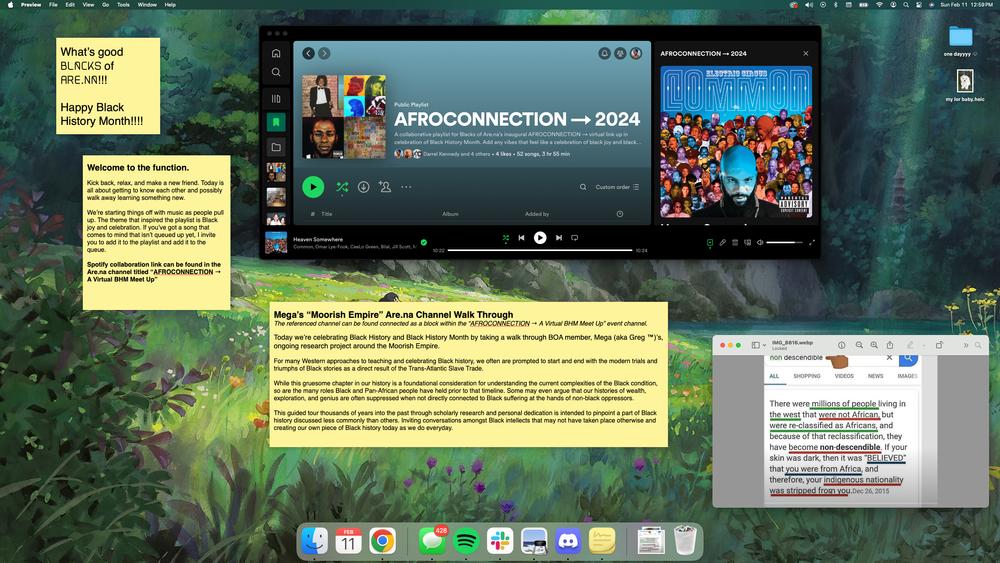Search within the playlist using magnifier icon

[583, 187]
